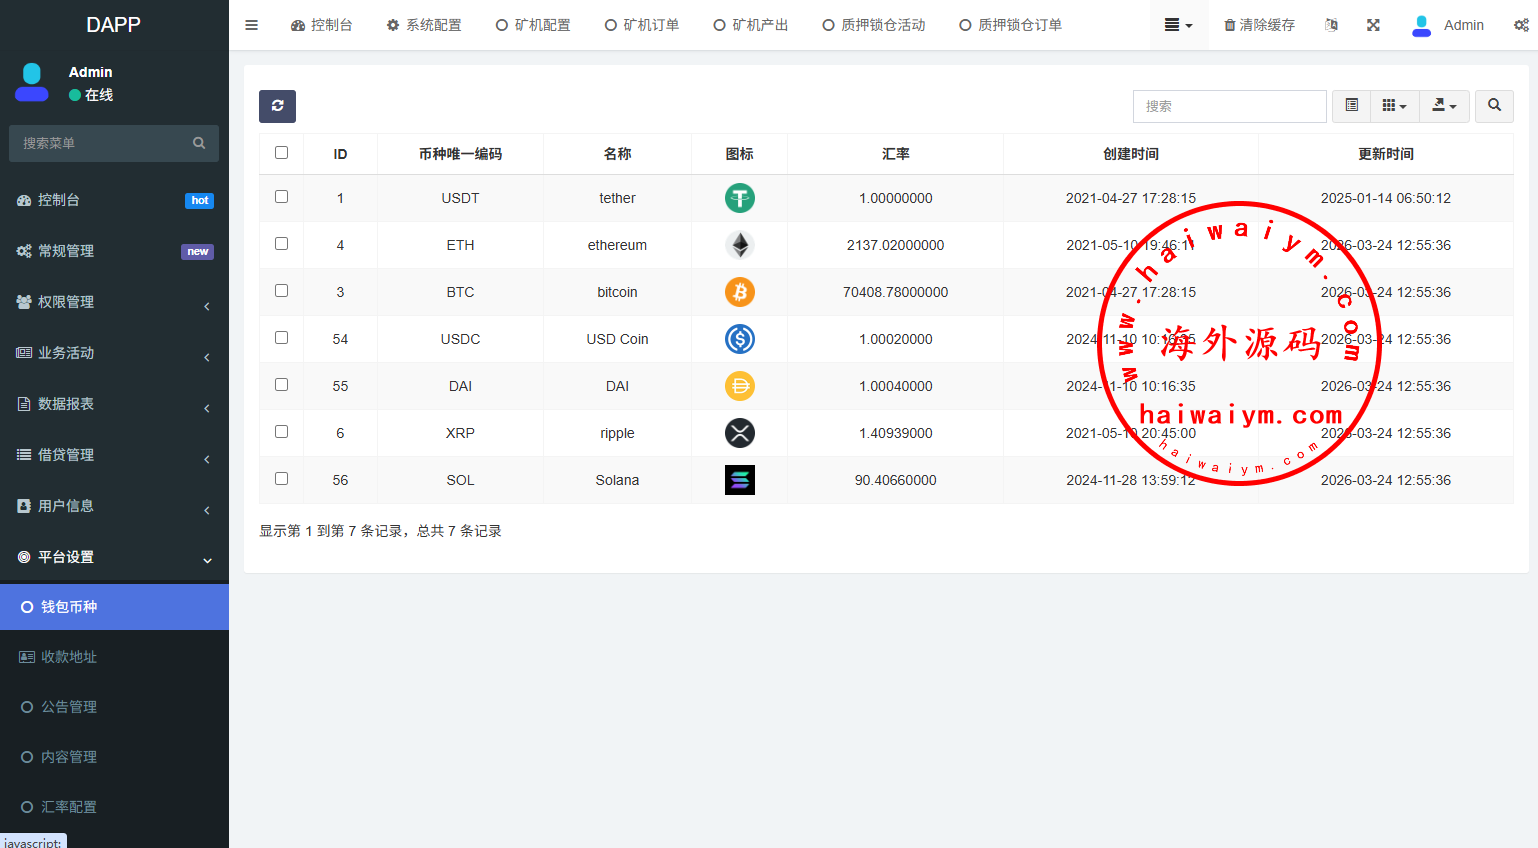The image size is (1538, 848).
Task: Switch to the 矿机订单 tab
Action: [642, 25]
